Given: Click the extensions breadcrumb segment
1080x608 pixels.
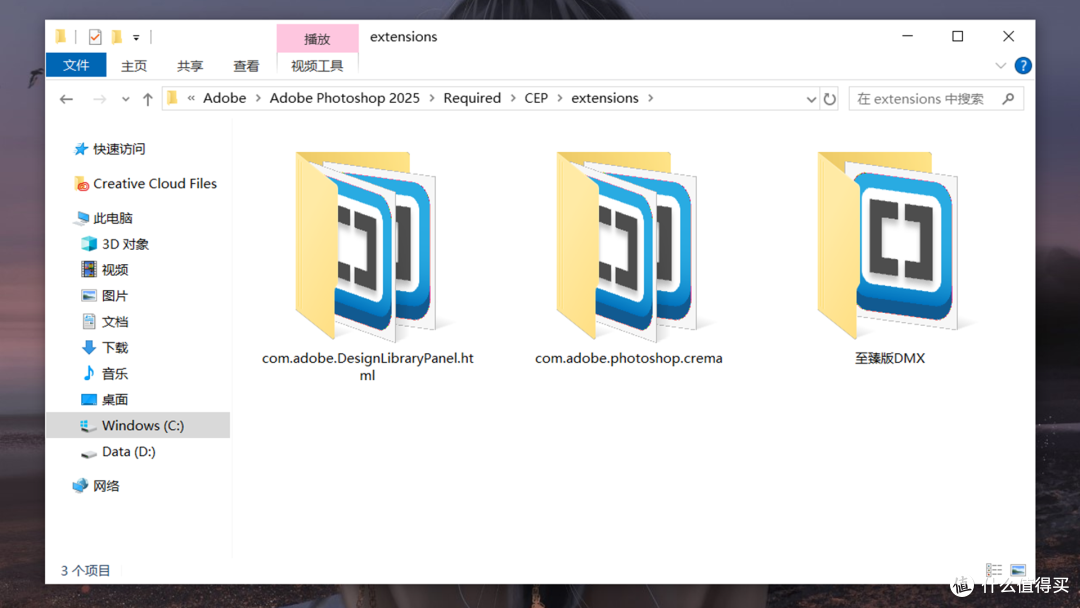Looking at the screenshot, I should click(605, 98).
